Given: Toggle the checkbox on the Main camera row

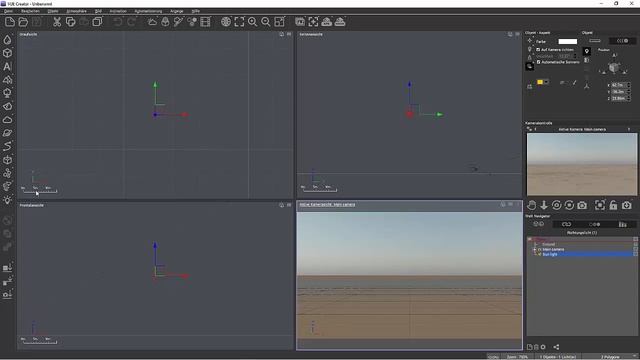Looking at the screenshot, I should tap(636, 249).
